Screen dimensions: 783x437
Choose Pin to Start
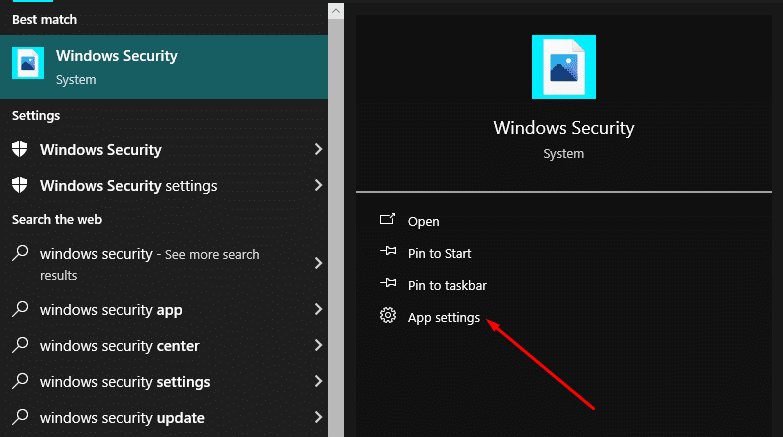439,253
